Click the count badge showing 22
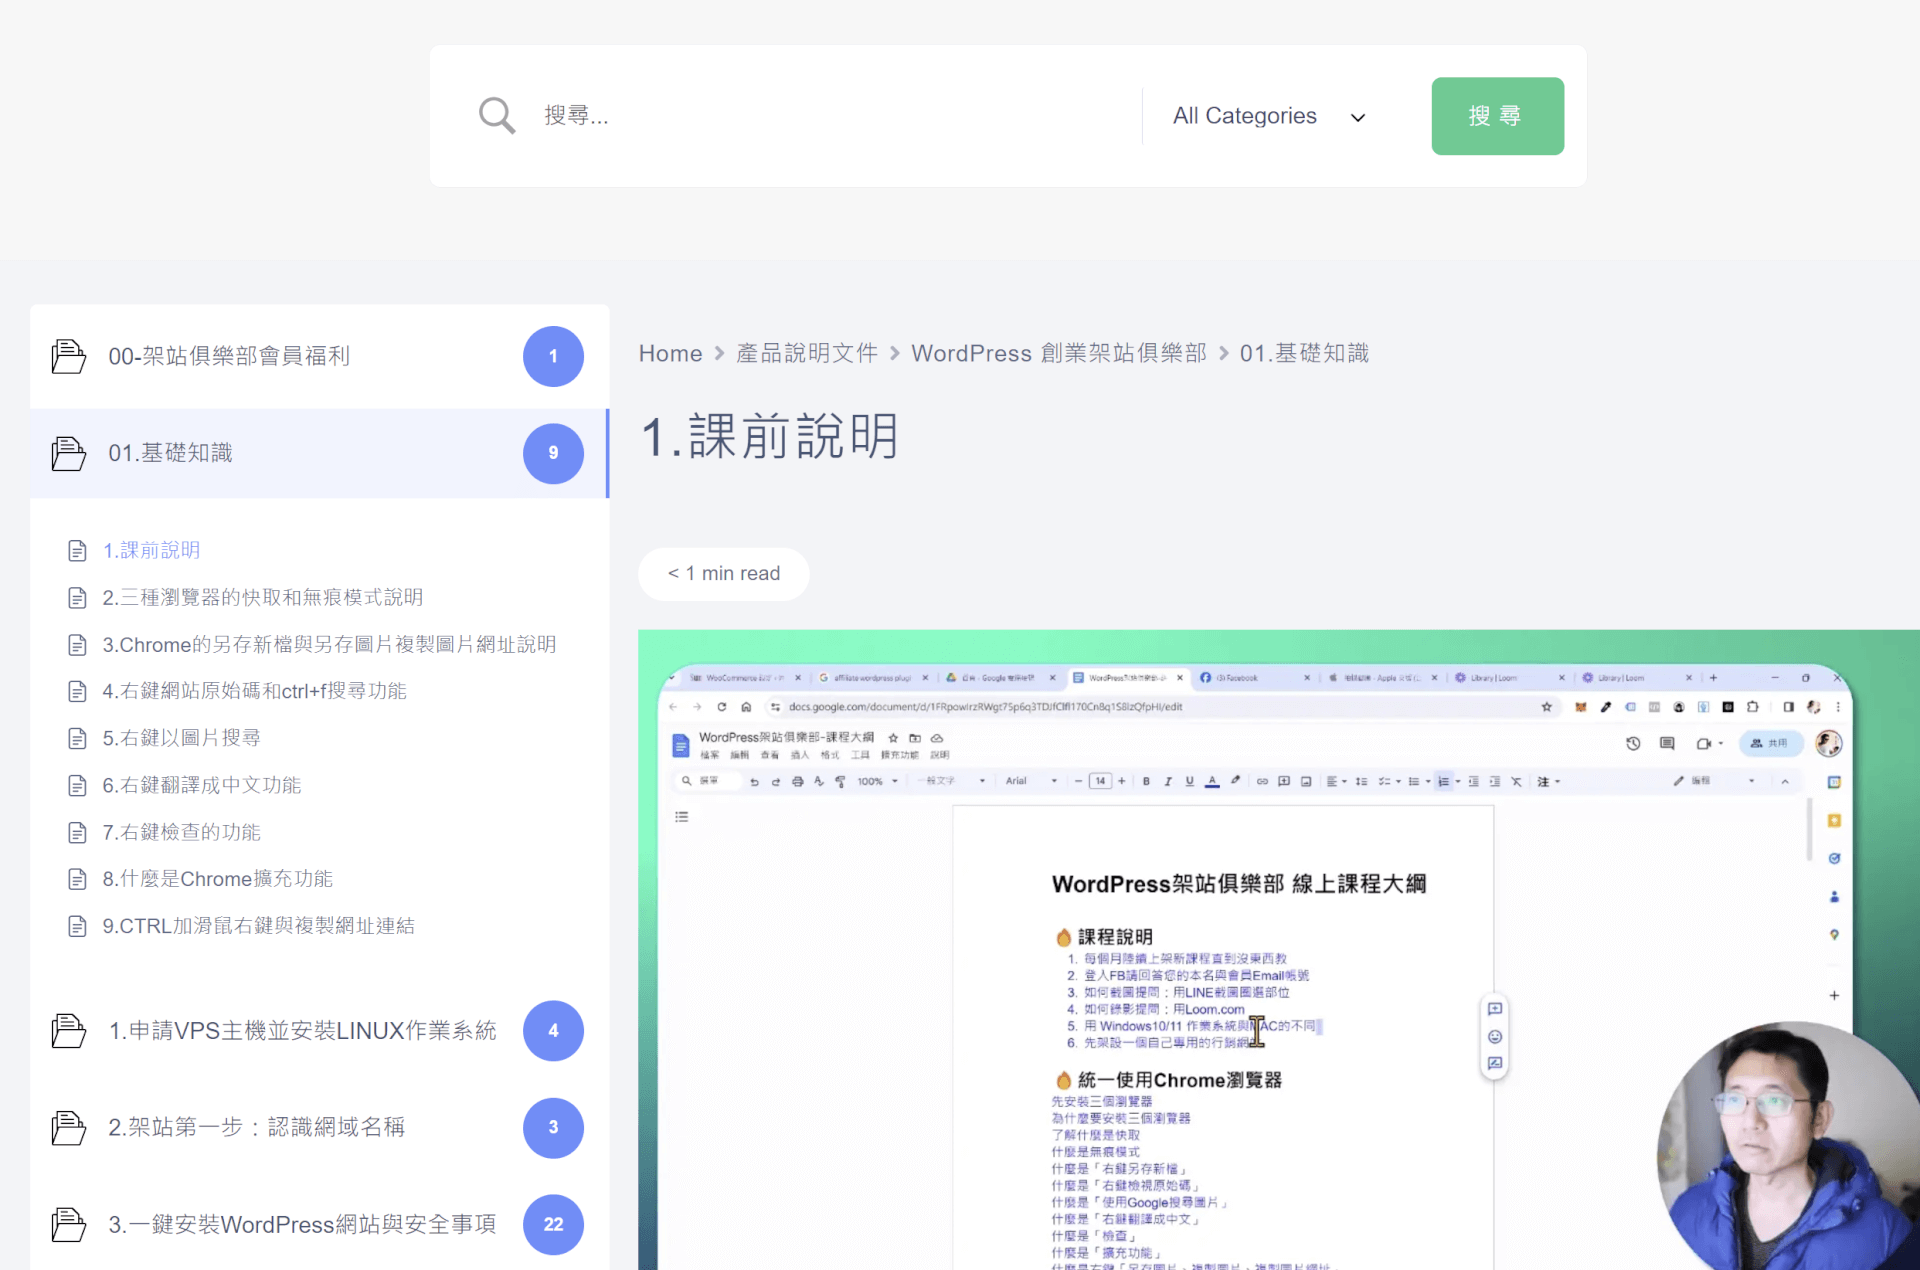 [553, 1224]
